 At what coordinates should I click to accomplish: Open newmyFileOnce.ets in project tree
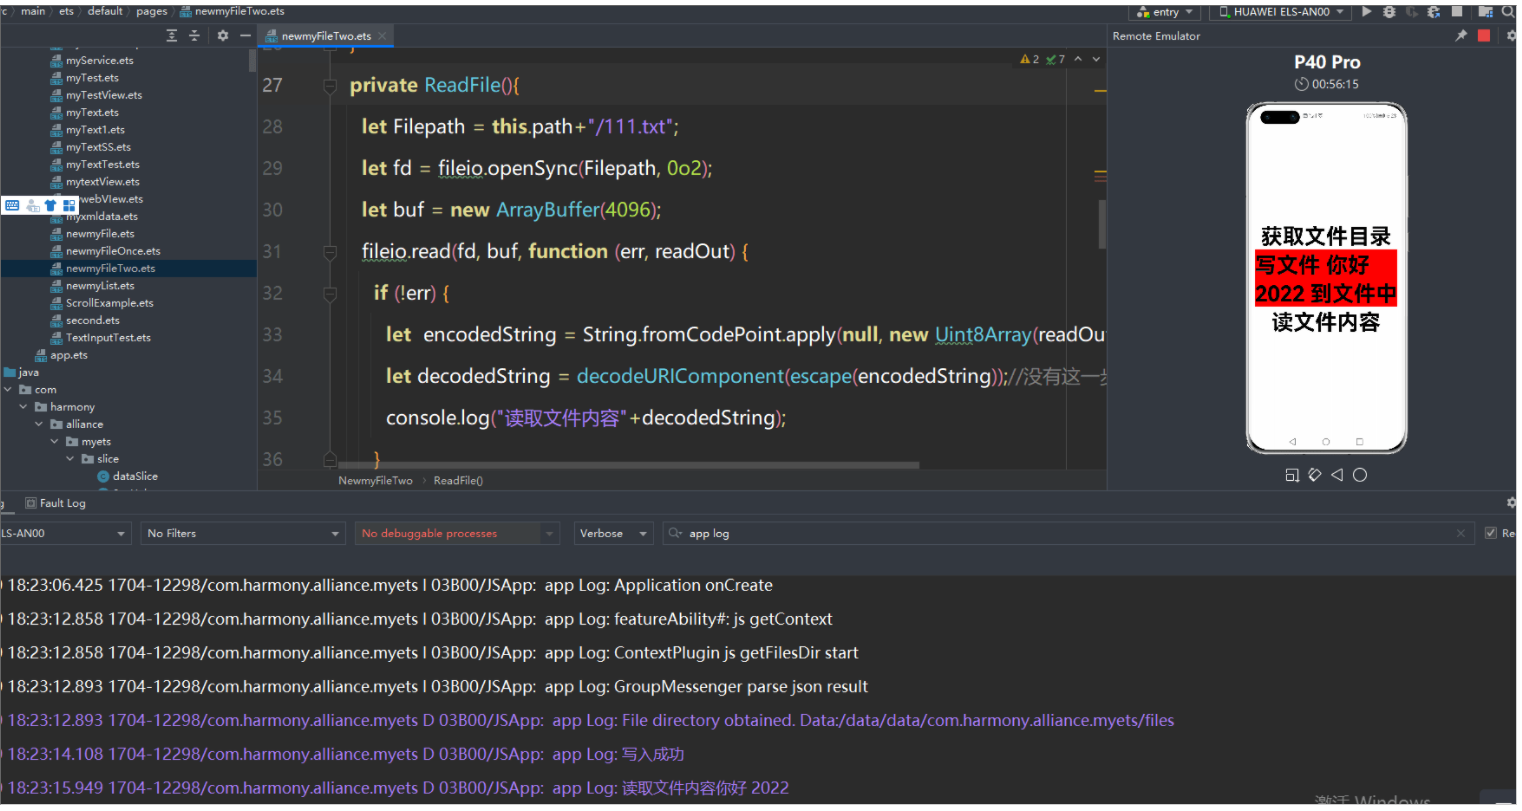[x=113, y=251]
